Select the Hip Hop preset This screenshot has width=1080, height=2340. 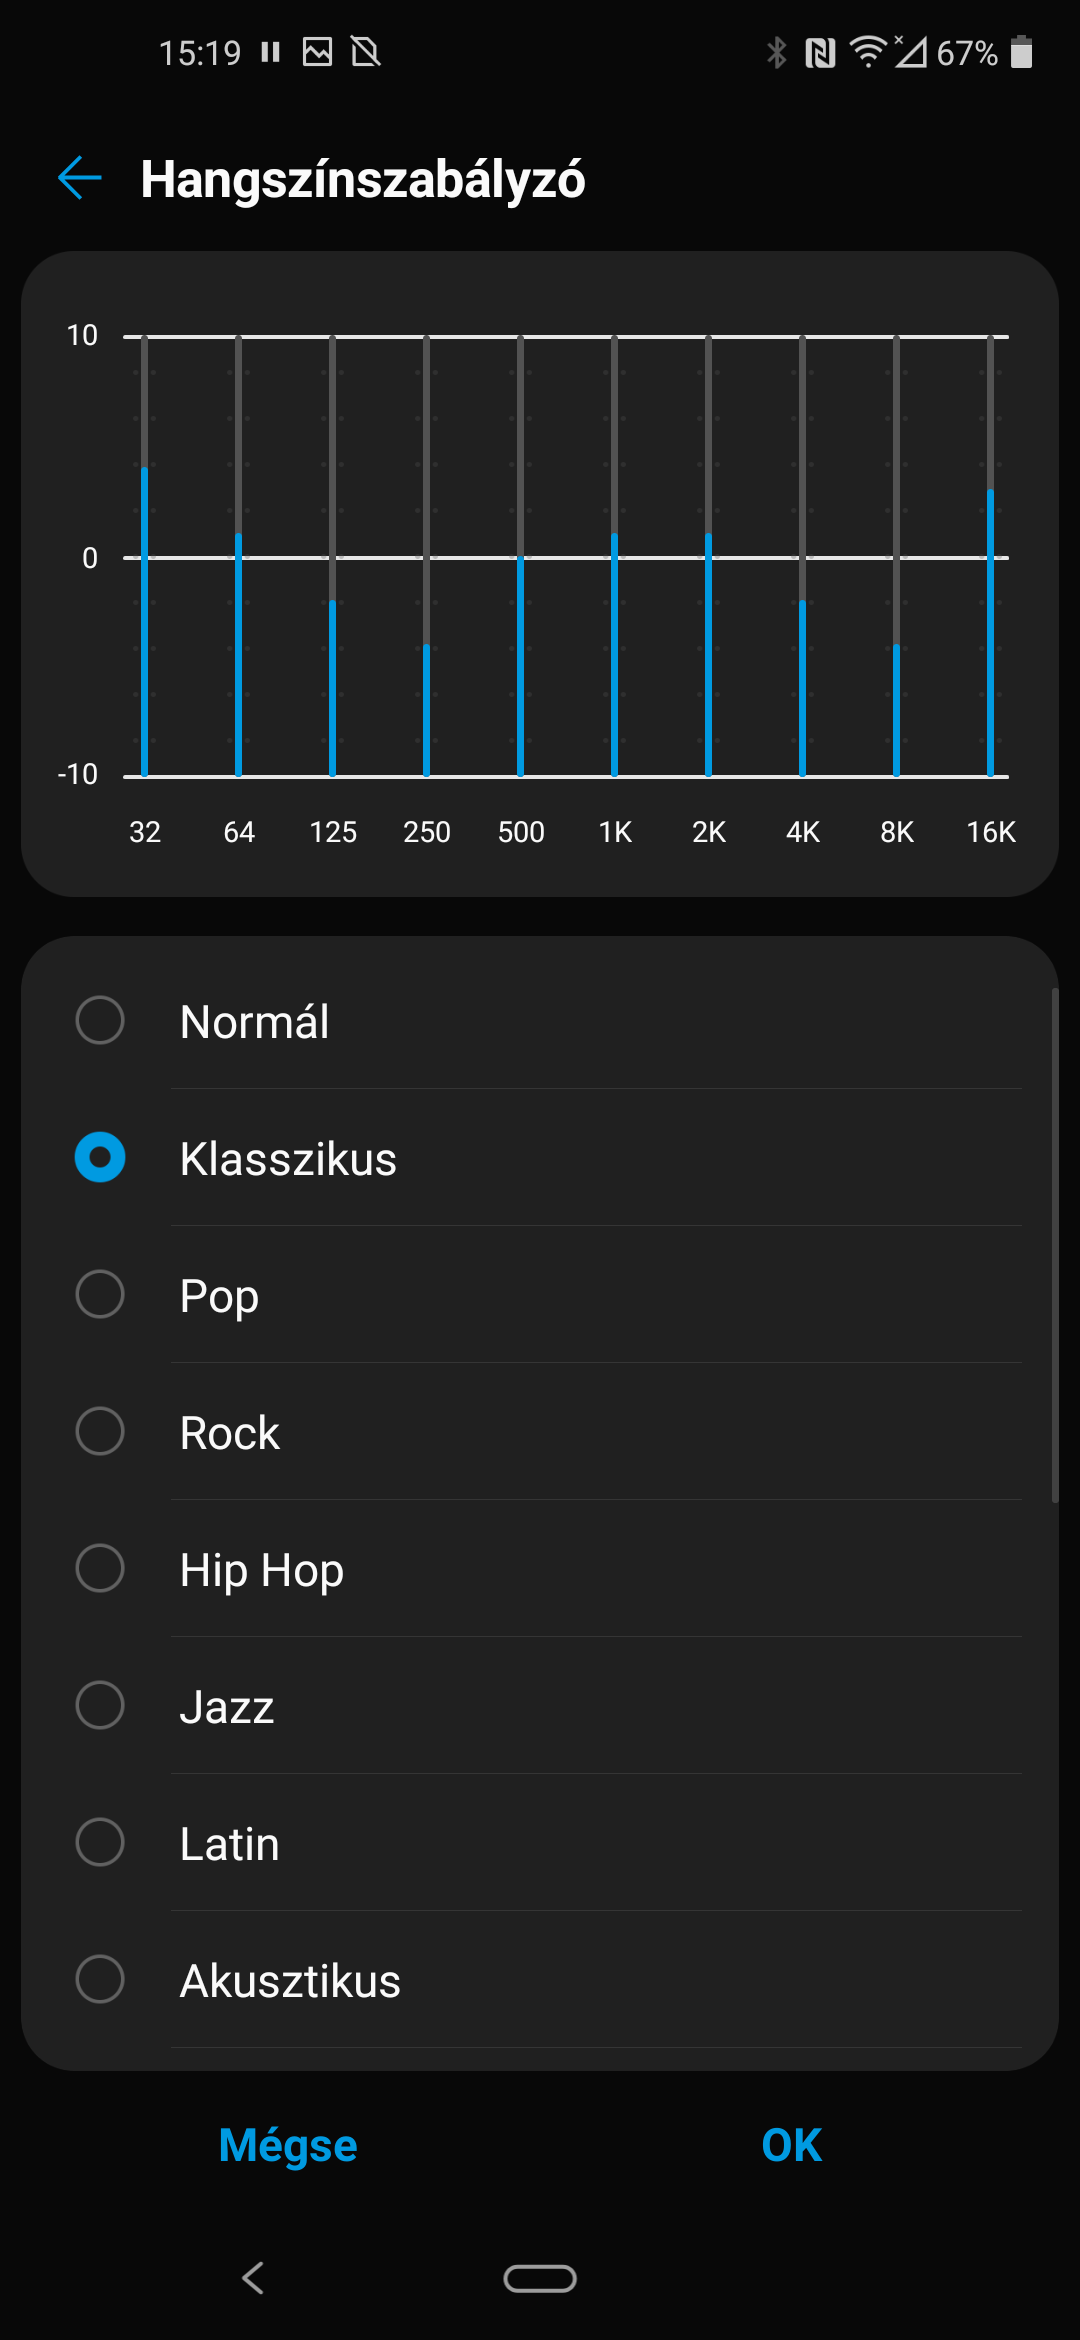[540, 1569]
